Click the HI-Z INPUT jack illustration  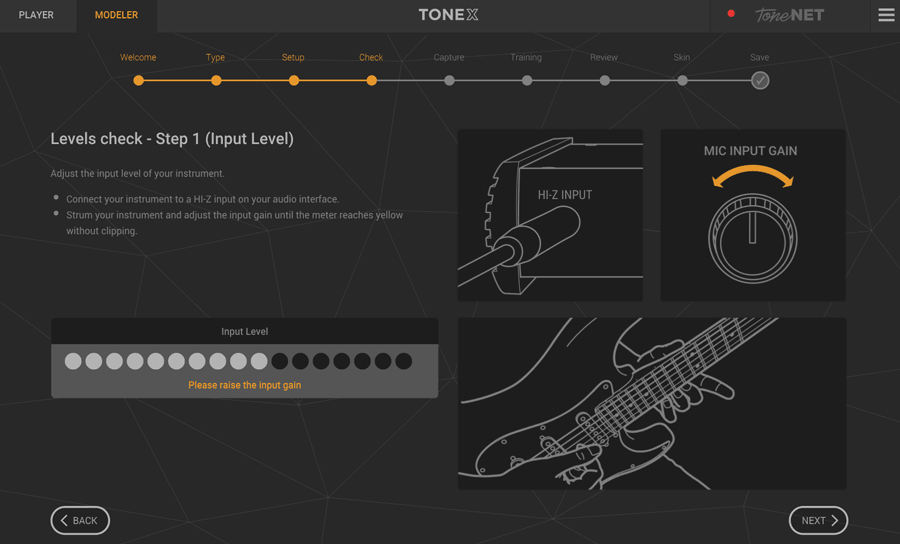pyautogui.click(x=550, y=215)
